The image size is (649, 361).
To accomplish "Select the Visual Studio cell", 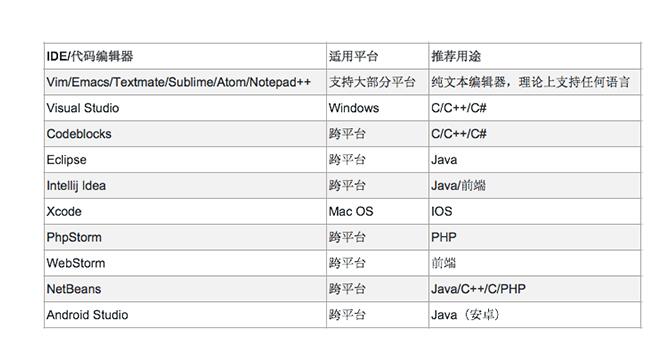I will [x=185, y=108].
